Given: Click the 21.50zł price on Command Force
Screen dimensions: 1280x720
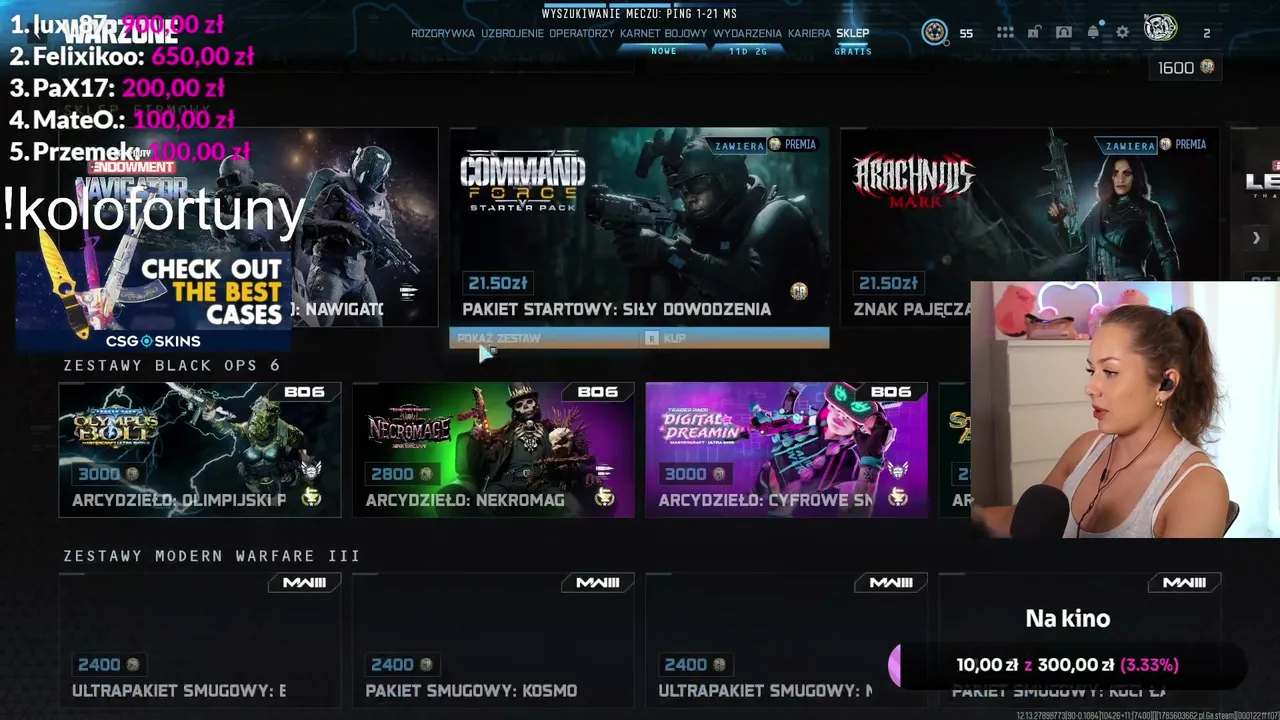Looking at the screenshot, I should tap(496, 283).
